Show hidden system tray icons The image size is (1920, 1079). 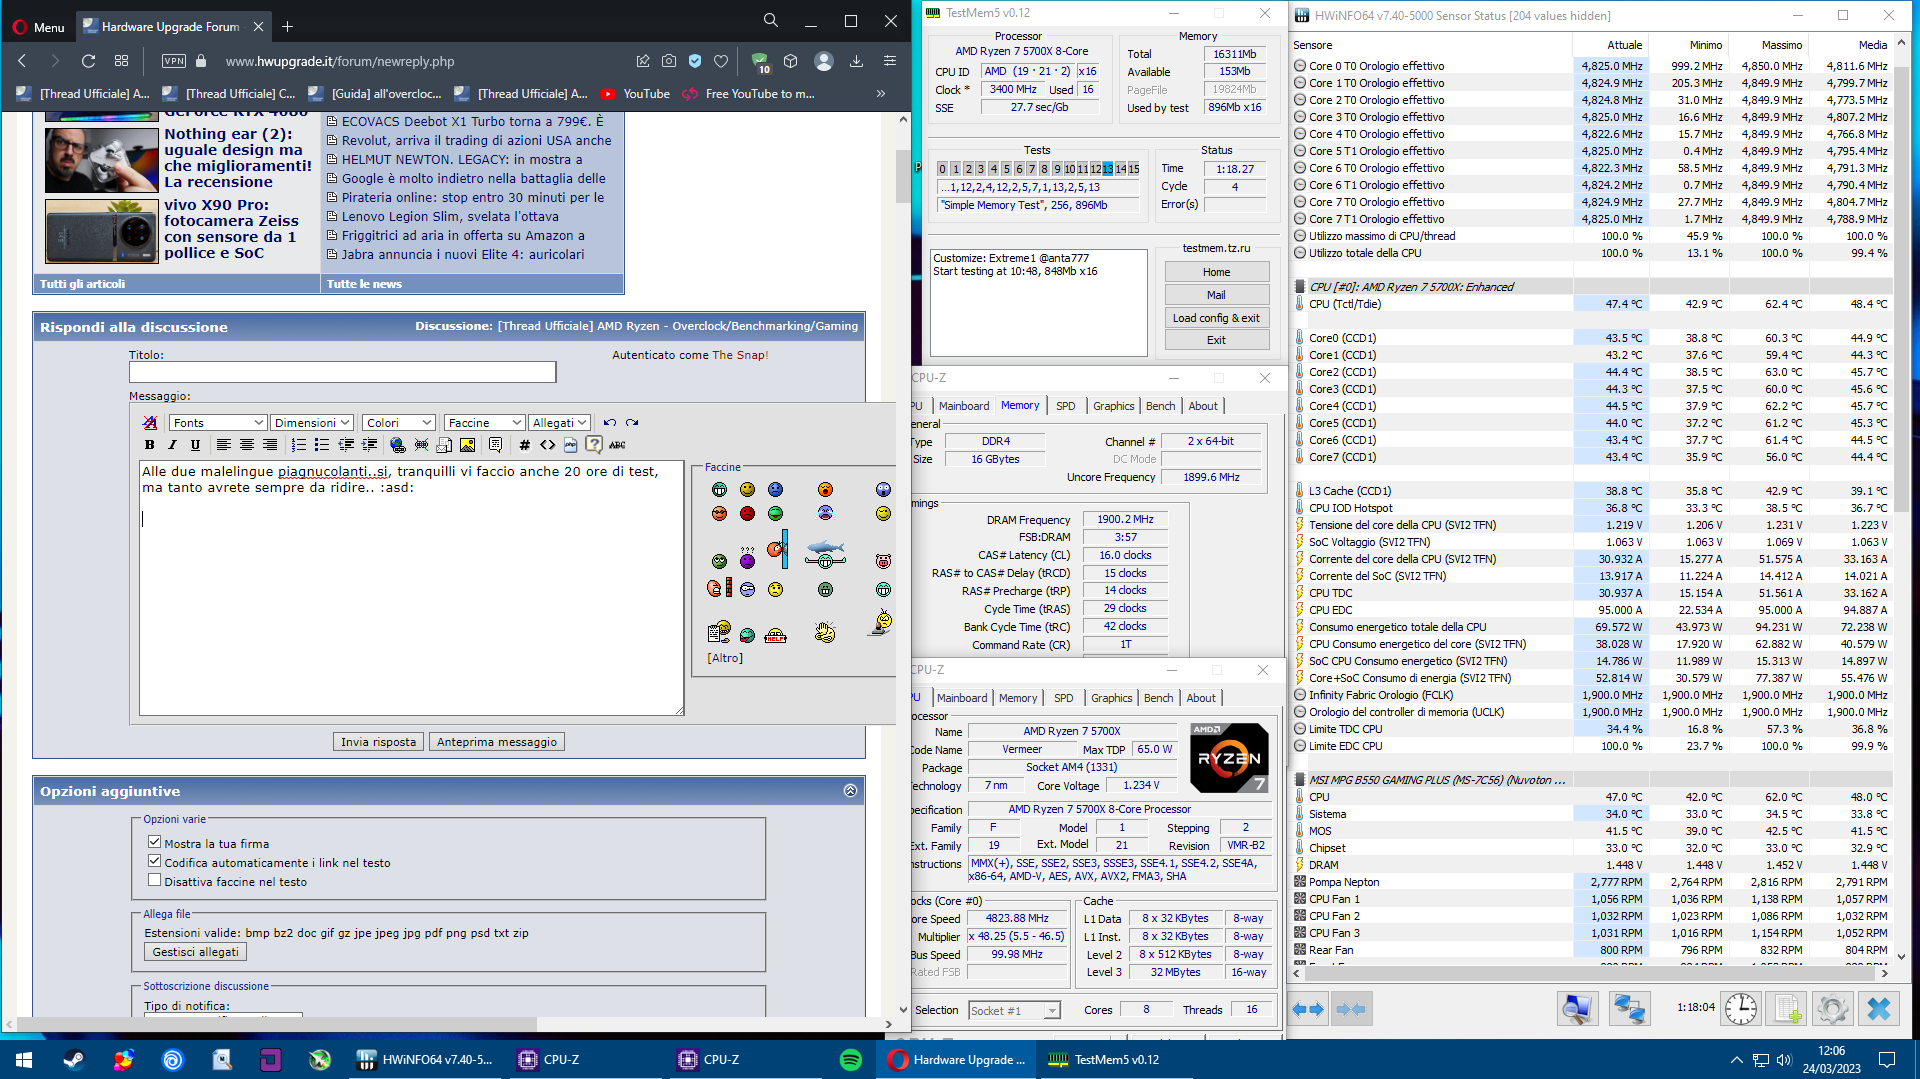(x=1737, y=1060)
